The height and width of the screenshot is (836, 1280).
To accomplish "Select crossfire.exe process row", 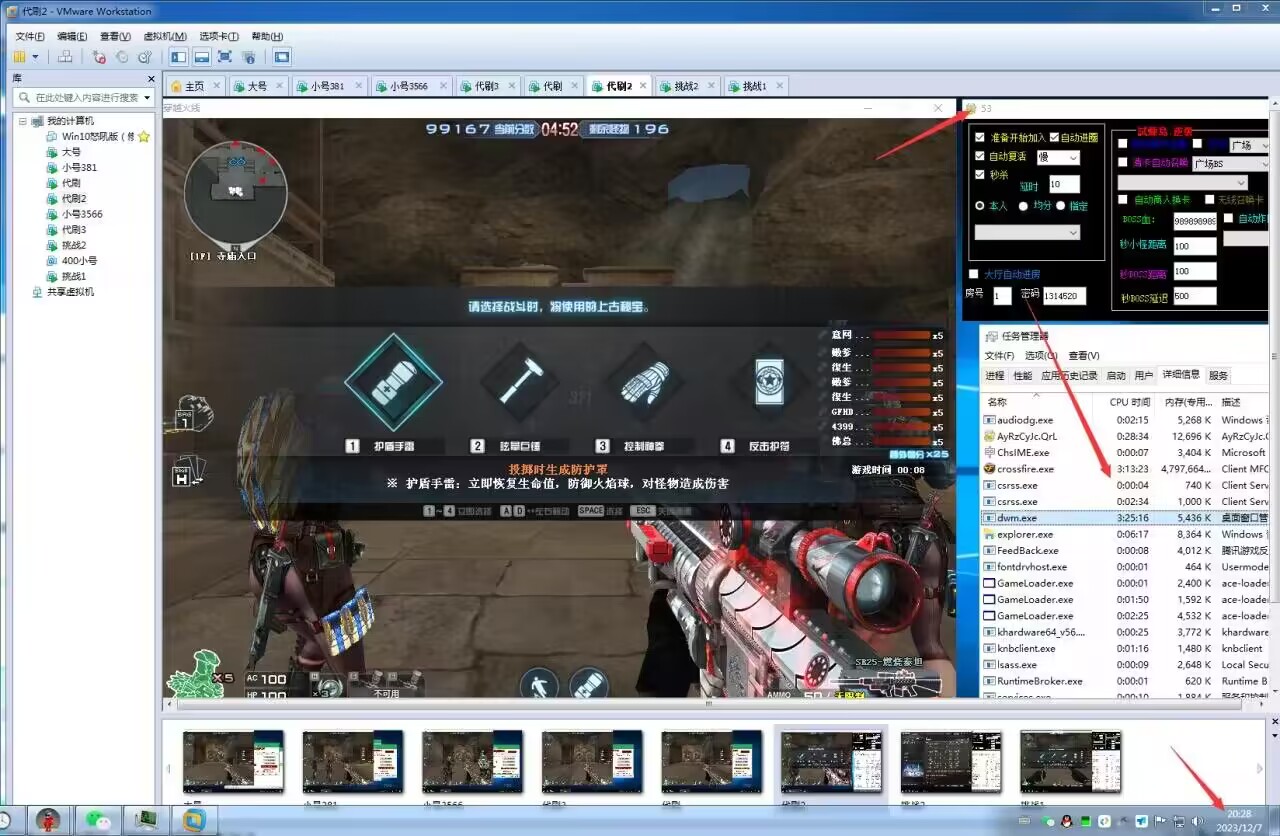I will click(1125, 469).
